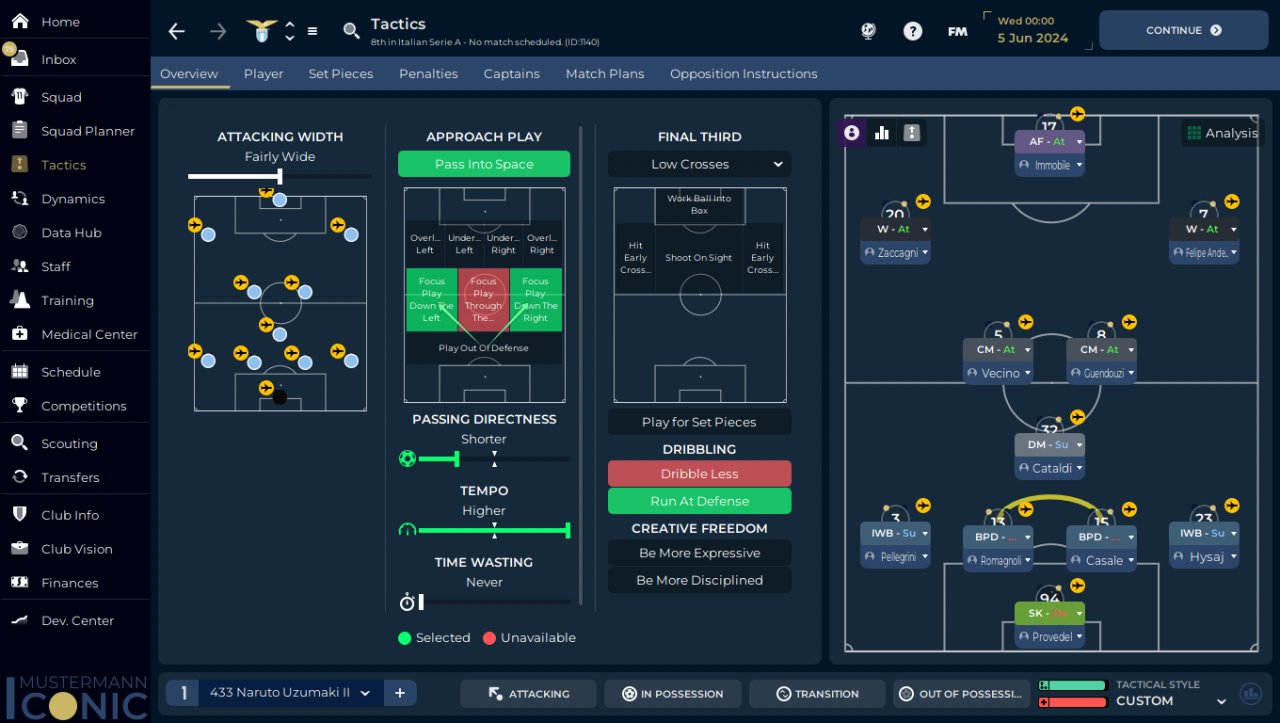Open the Low Crosses dropdown
The image size is (1280, 723).
tap(699, 164)
